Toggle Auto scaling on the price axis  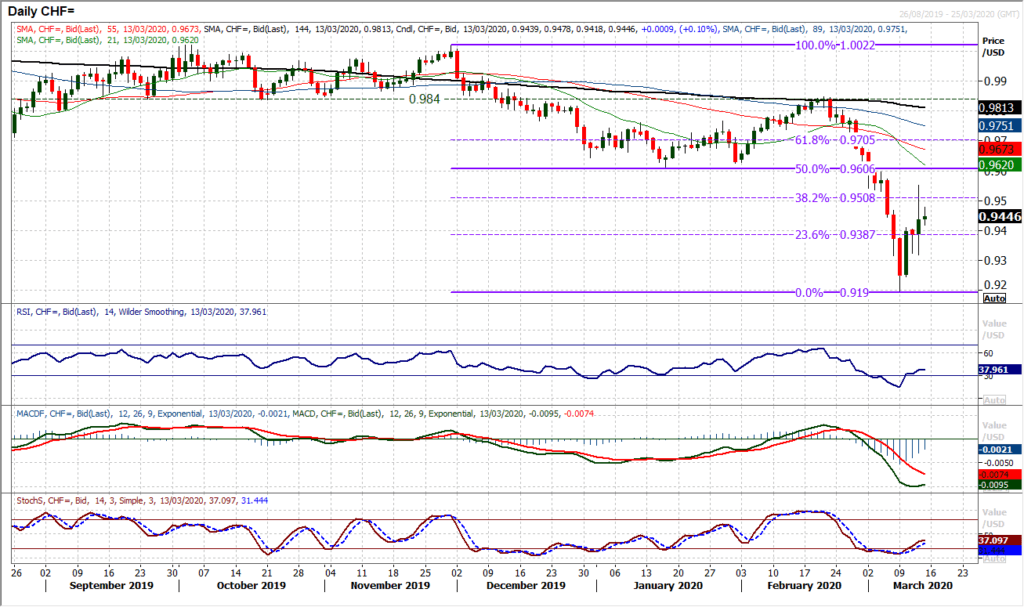[x=997, y=299]
